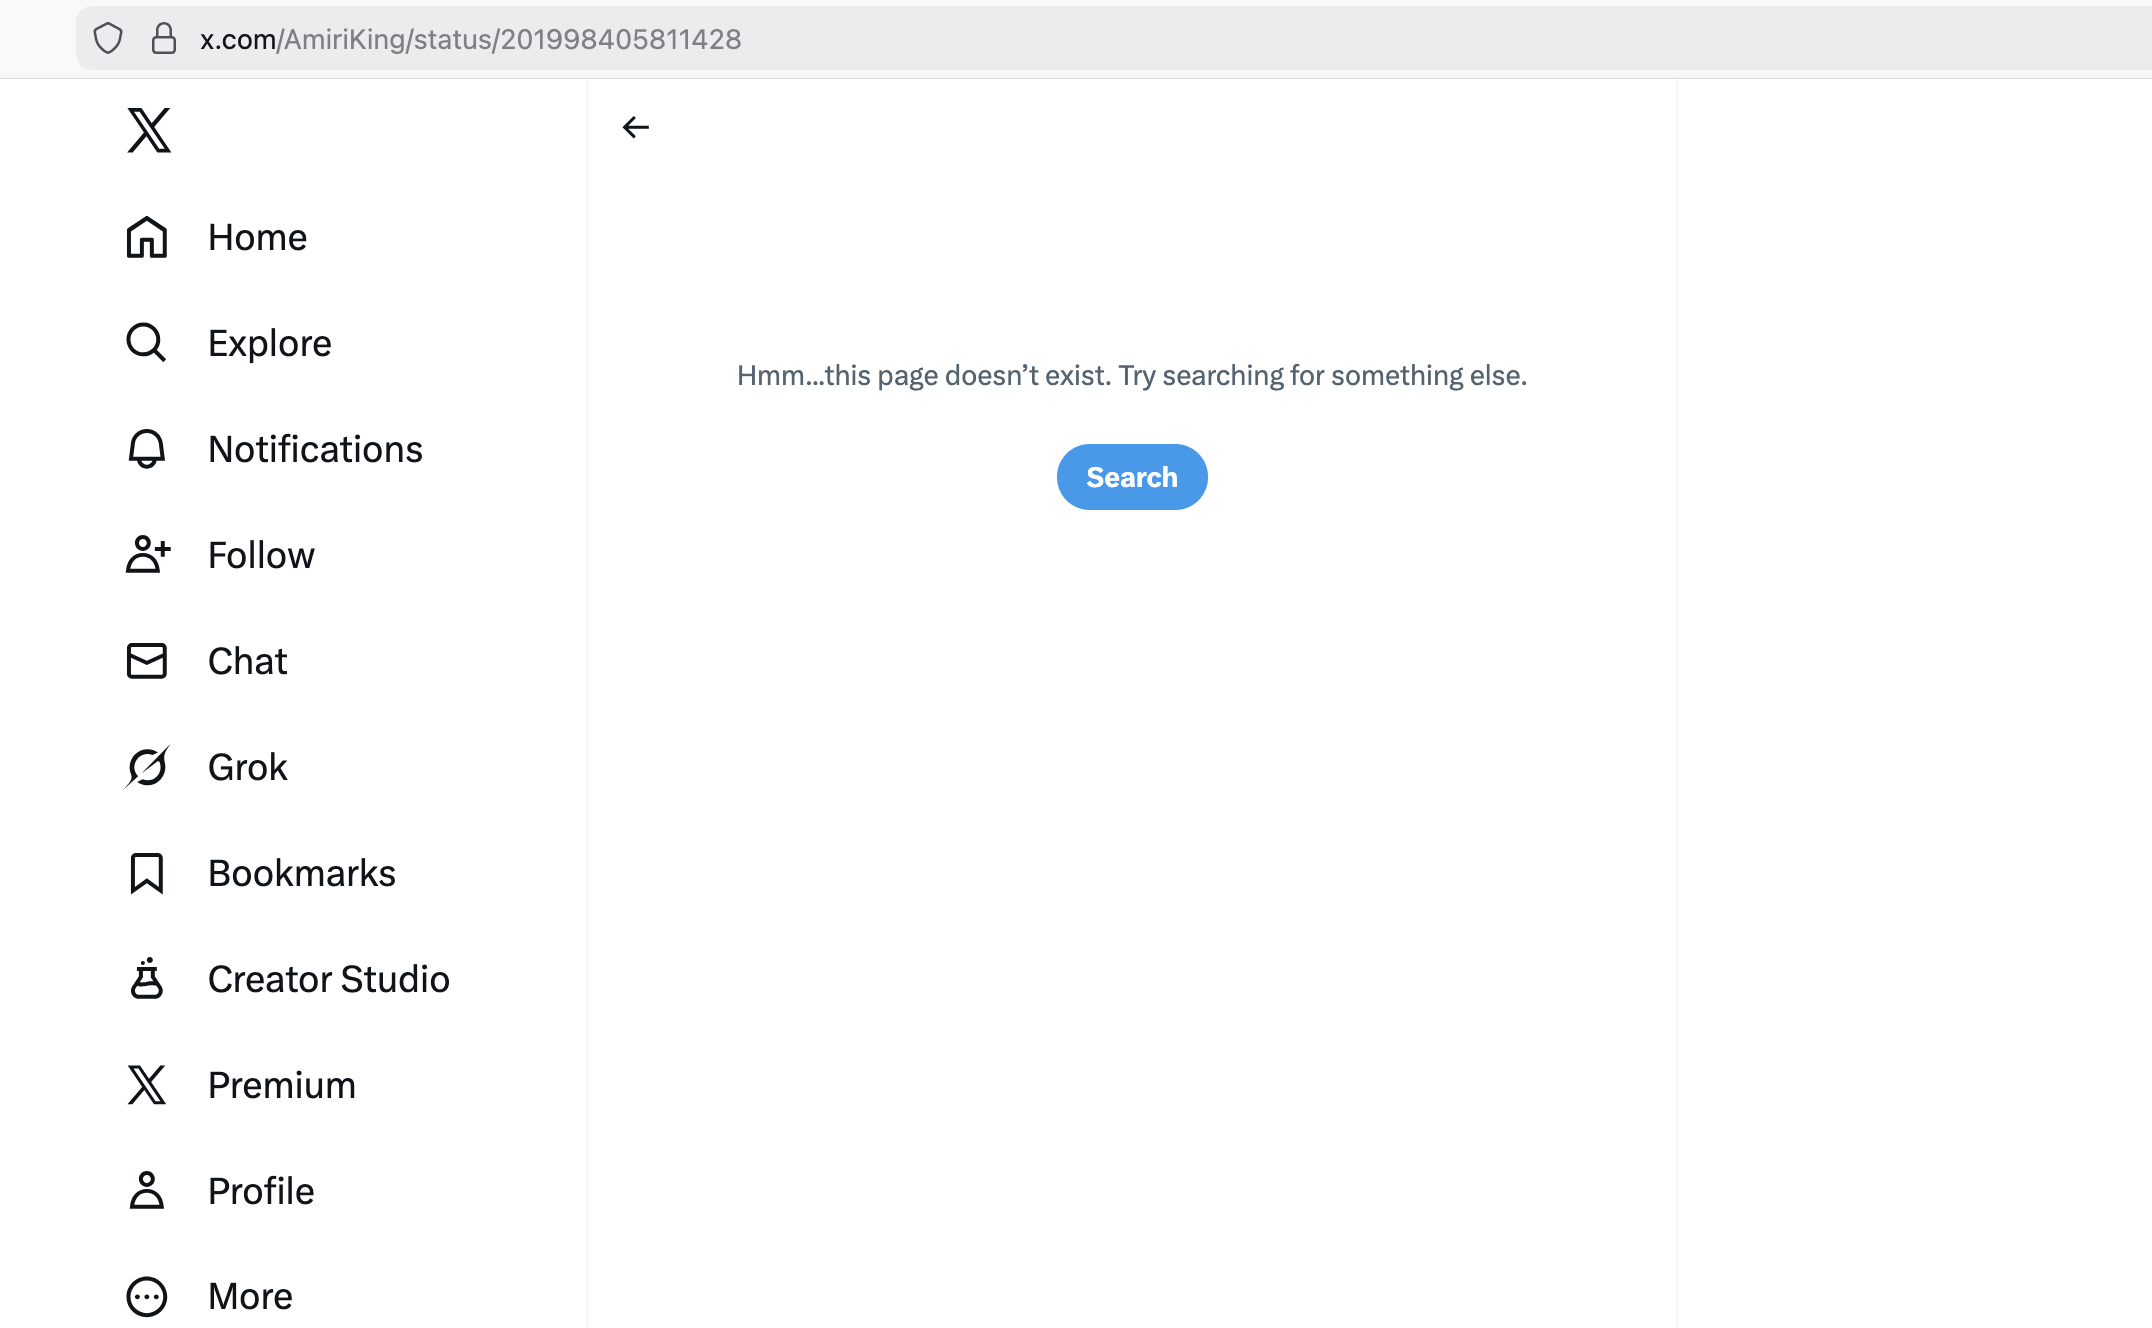
Task: Open the Creator Studio text link
Action: point(328,979)
